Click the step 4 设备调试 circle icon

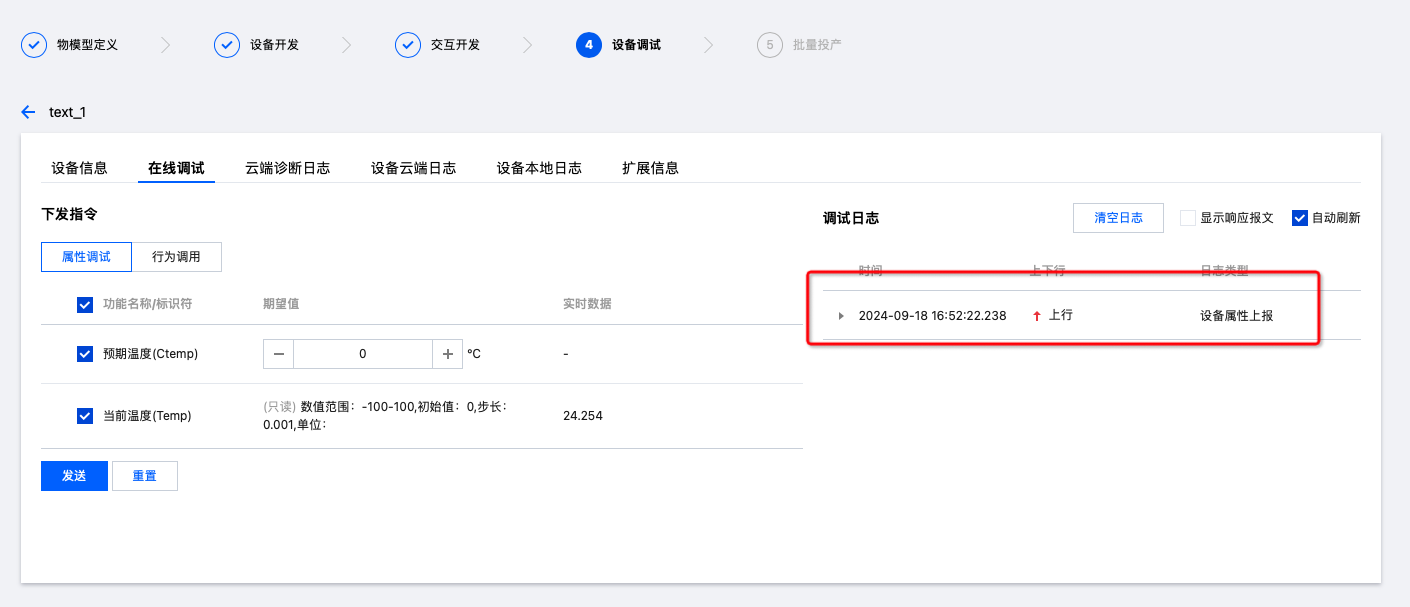click(x=589, y=45)
